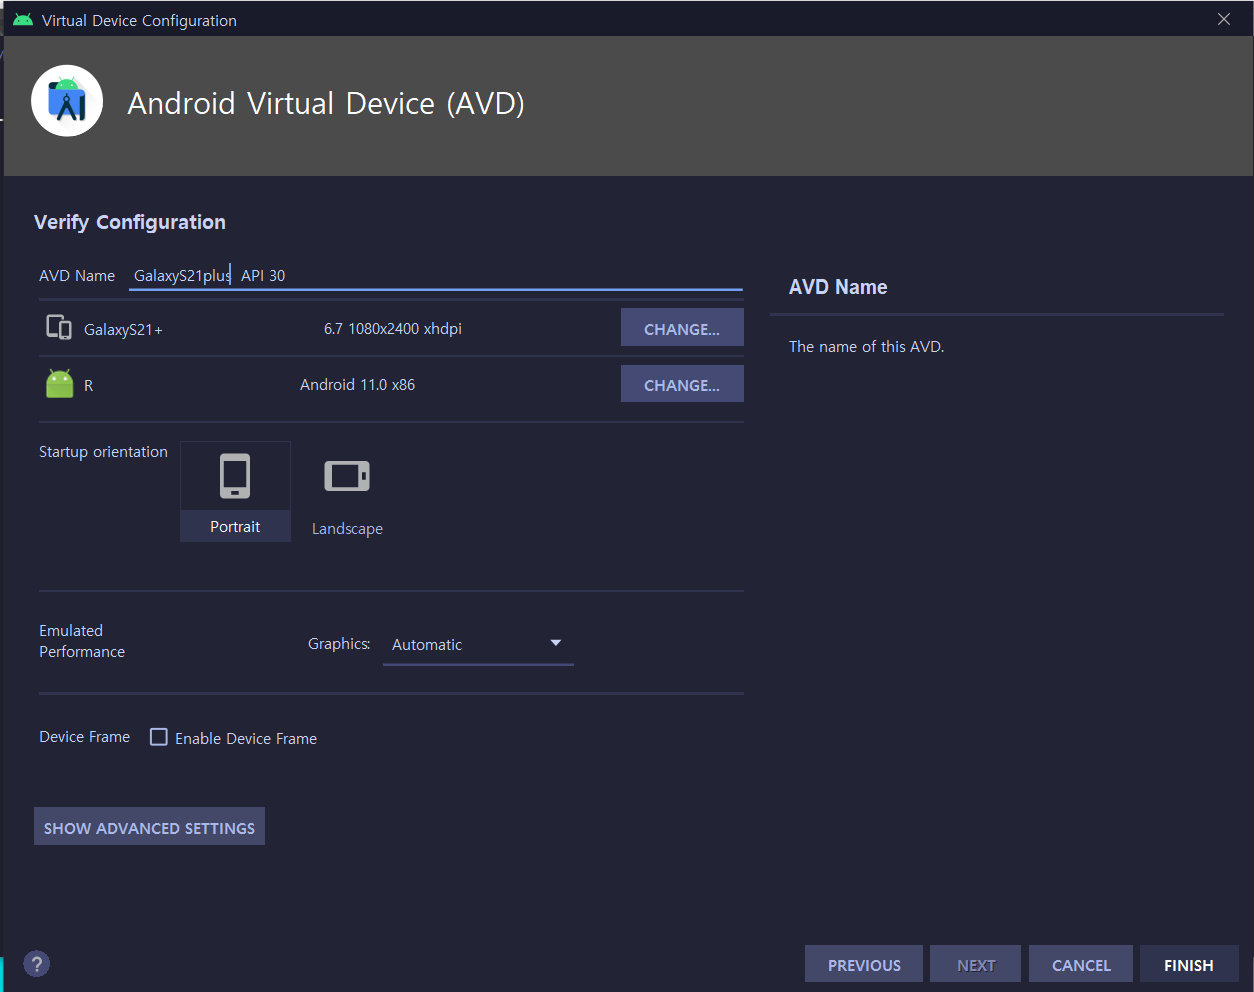Click the Android icon in the title bar
Screen dimensions: 1254x992
click(22, 19)
